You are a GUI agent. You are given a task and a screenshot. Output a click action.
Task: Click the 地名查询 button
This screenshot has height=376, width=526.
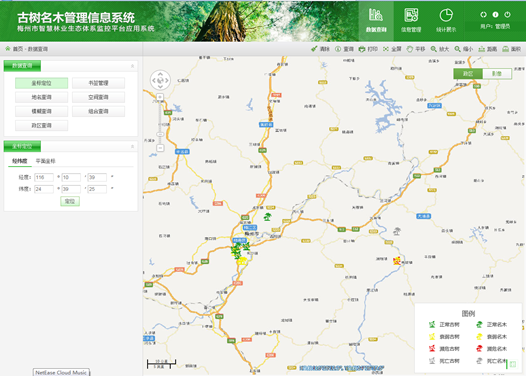pyautogui.click(x=42, y=97)
